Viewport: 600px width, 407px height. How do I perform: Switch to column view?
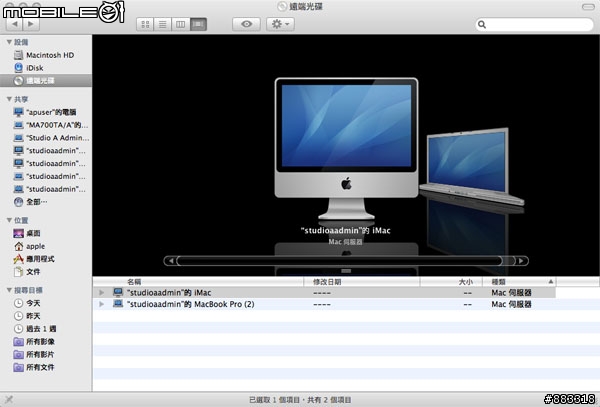pos(181,24)
